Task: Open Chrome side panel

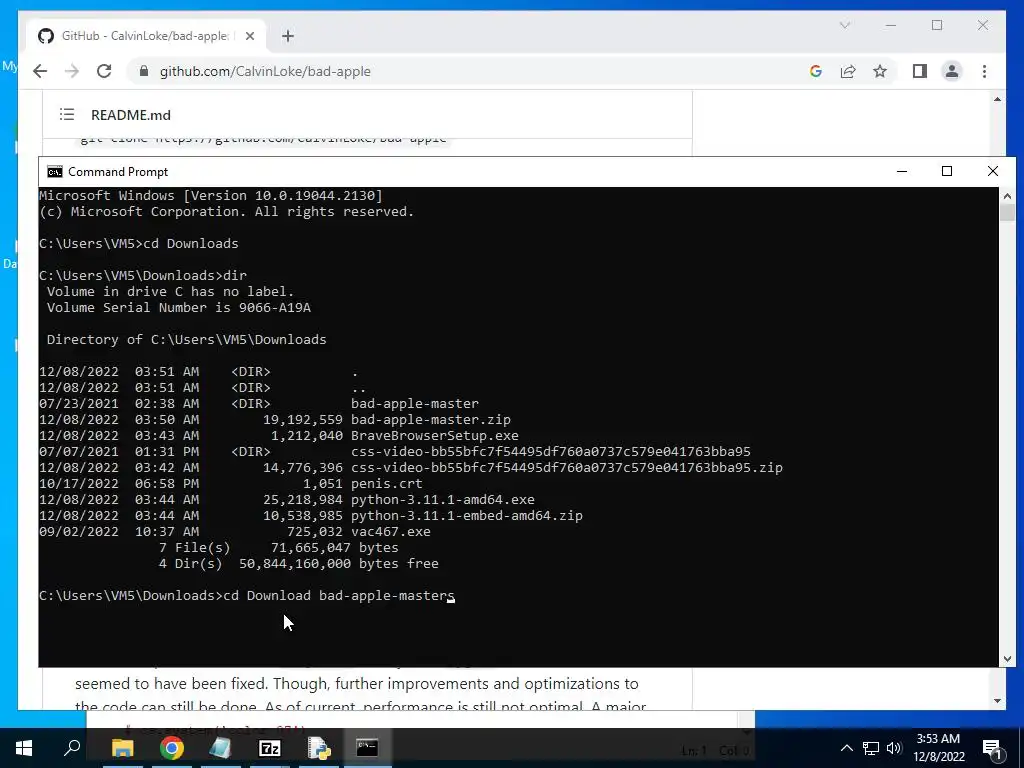Action: point(920,71)
